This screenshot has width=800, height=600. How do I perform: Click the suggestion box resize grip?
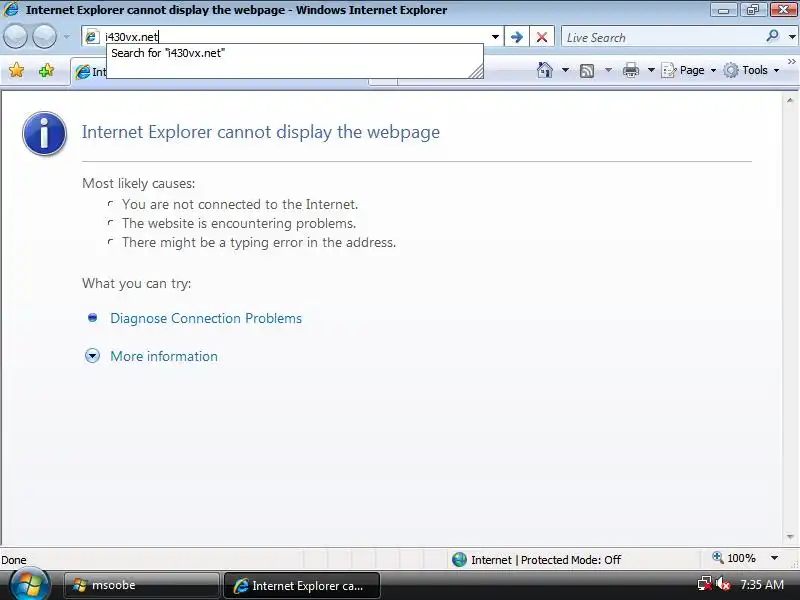click(x=476, y=71)
